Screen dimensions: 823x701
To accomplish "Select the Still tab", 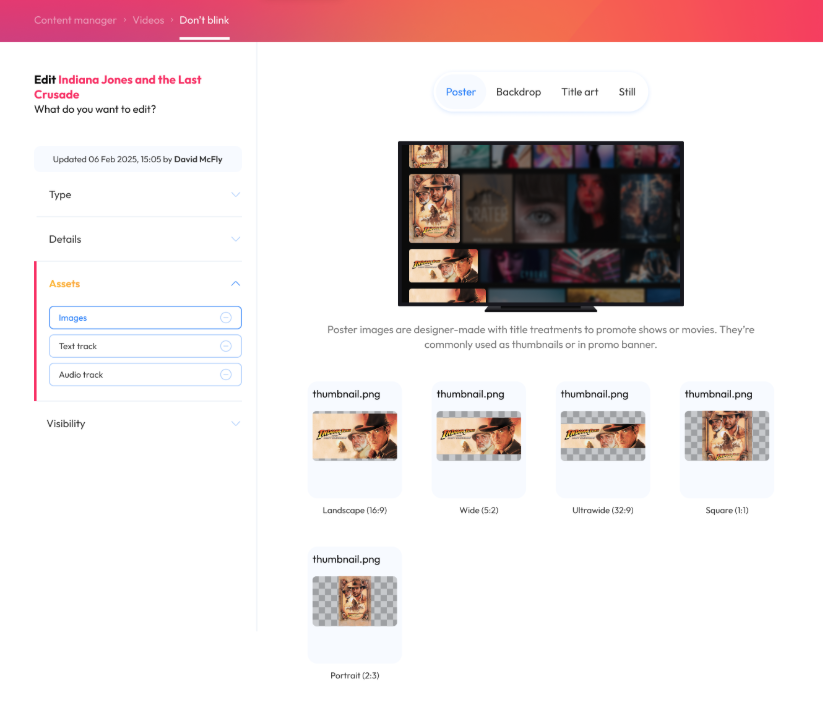I will click(627, 92).
